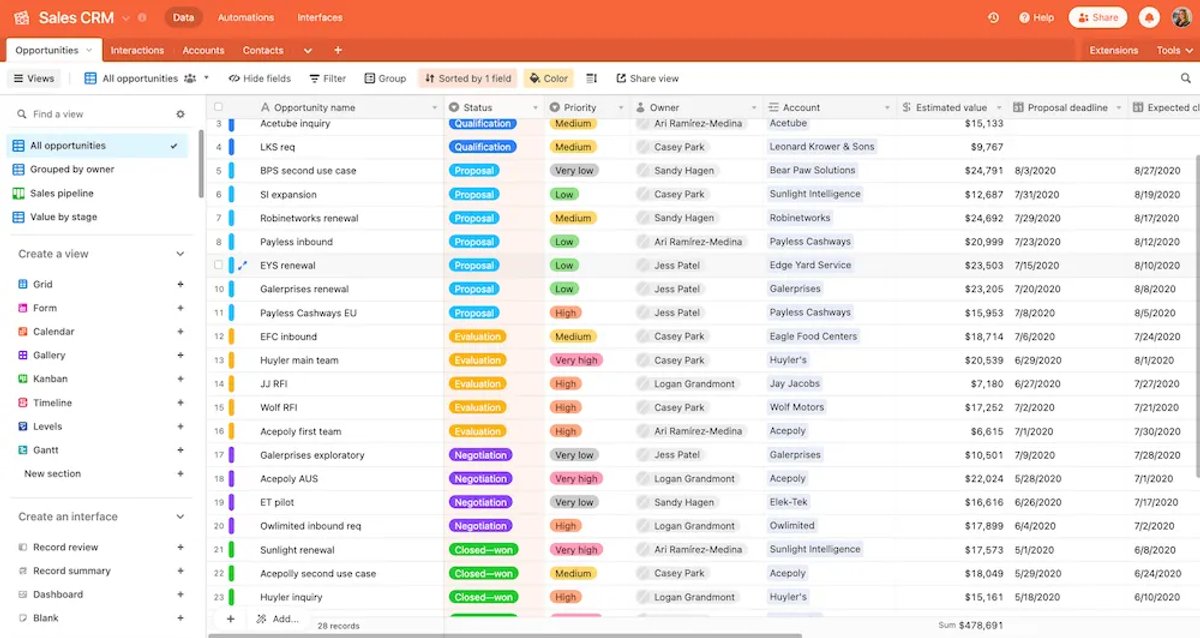Add a Grid view plus
The image size is (1200, 638).
pos(181,284)
